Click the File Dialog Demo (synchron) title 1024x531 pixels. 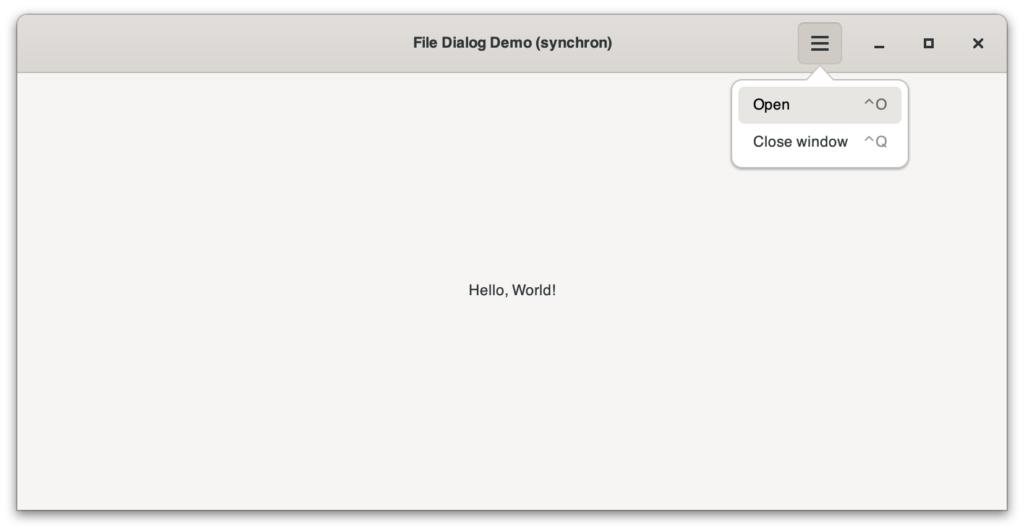(x=512, y=43)
